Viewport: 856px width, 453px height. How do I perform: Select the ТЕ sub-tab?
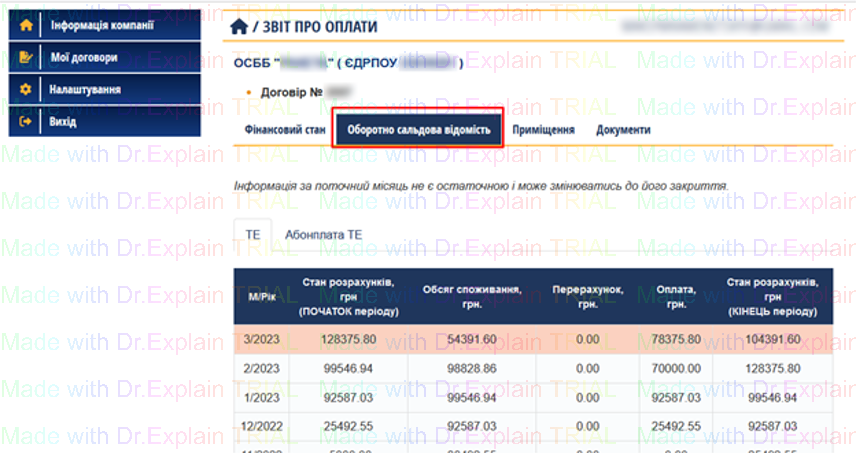[x=253, y=234]
